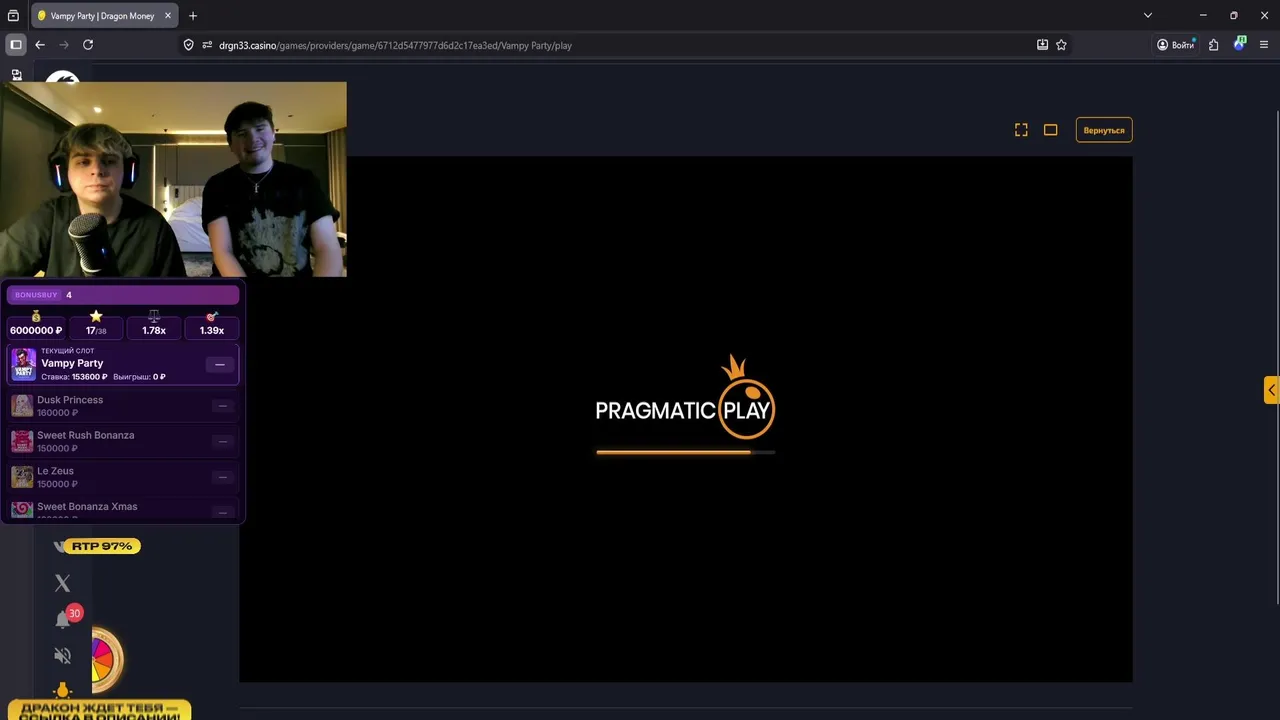Close the Vampy Party tab
This screenshot has width=1280, height=720.
[168, 16]
